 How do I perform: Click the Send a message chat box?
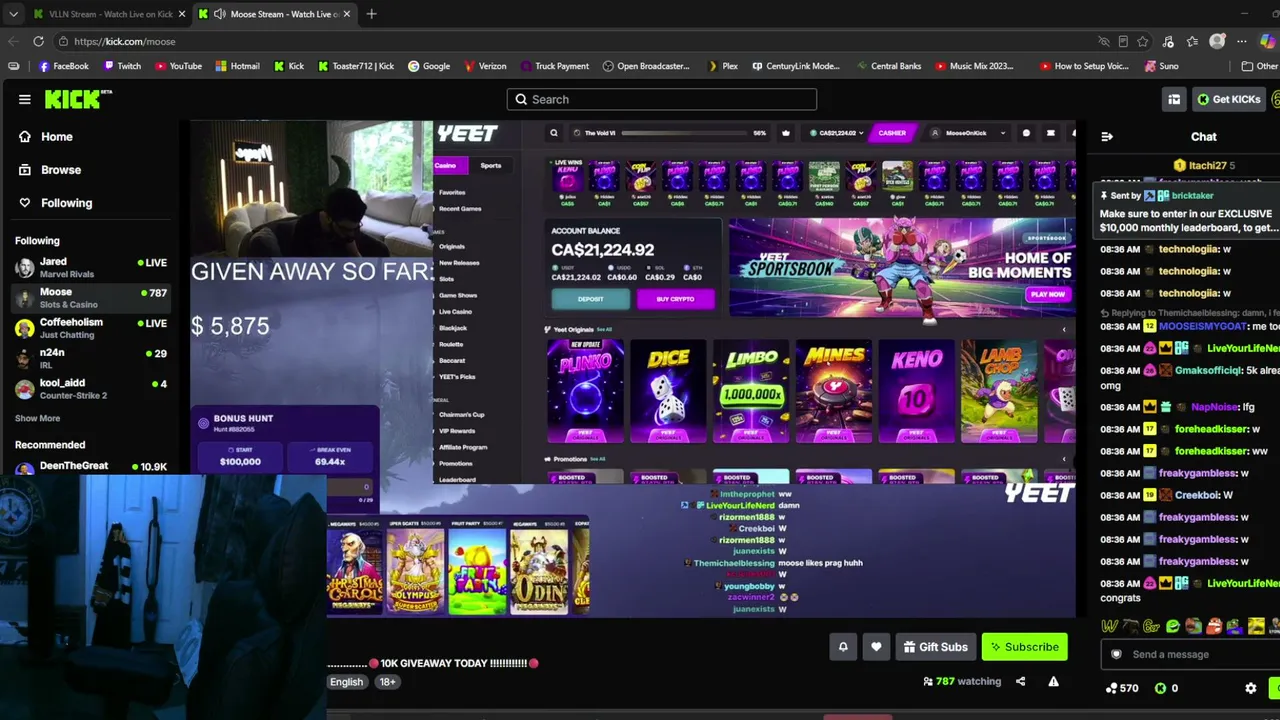click(1190, 654)
